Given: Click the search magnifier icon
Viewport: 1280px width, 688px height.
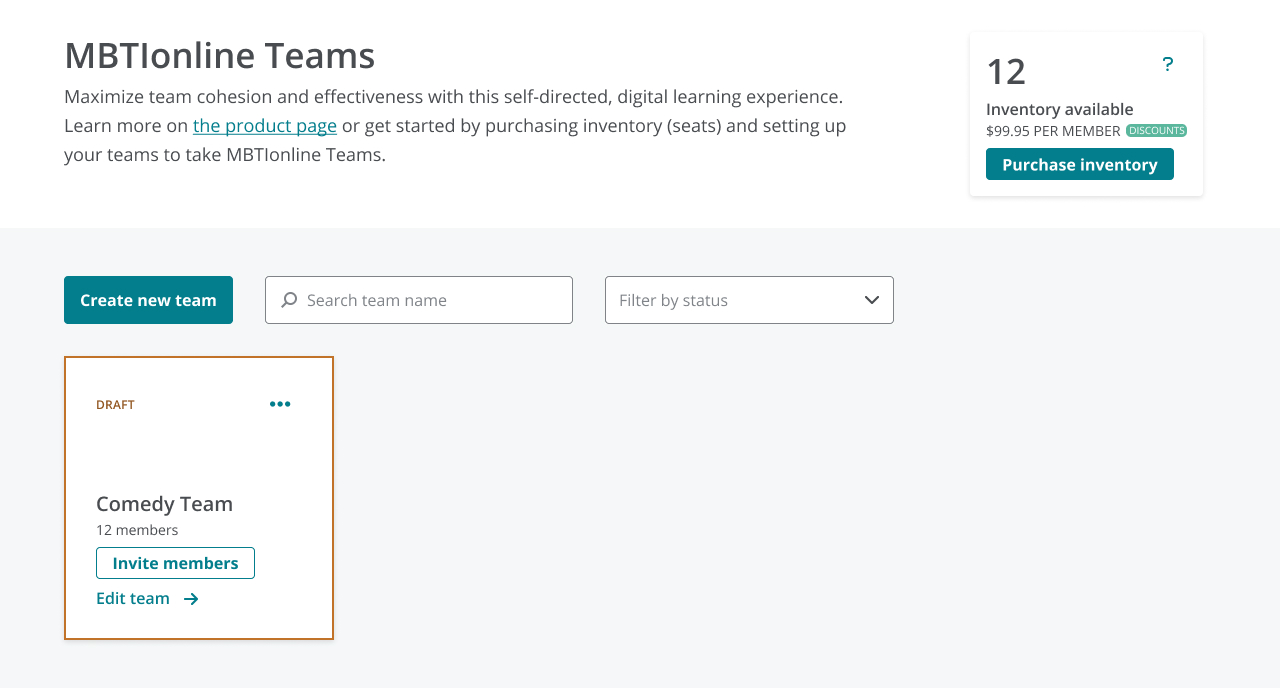Looking at the screenshot, I should pos(289,300).
